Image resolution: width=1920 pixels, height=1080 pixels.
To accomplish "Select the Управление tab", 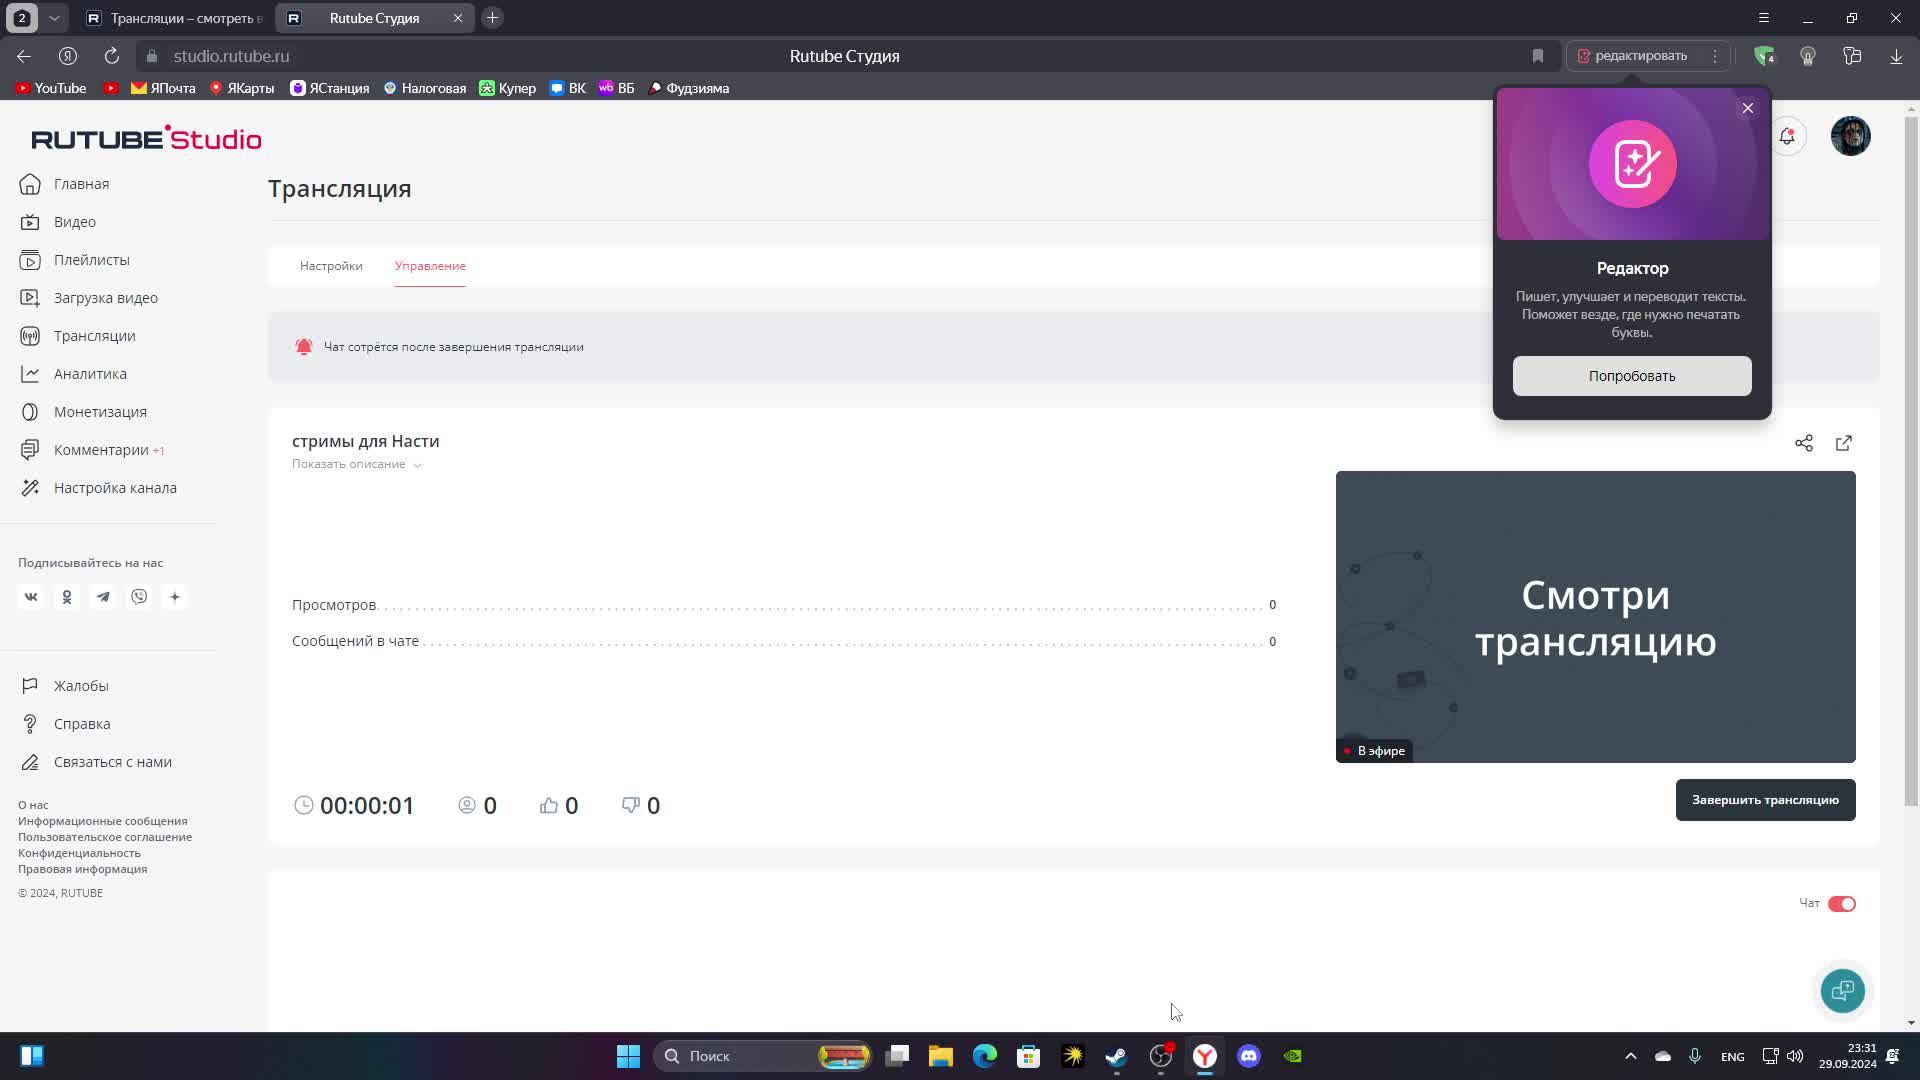I will pos(430,266).
